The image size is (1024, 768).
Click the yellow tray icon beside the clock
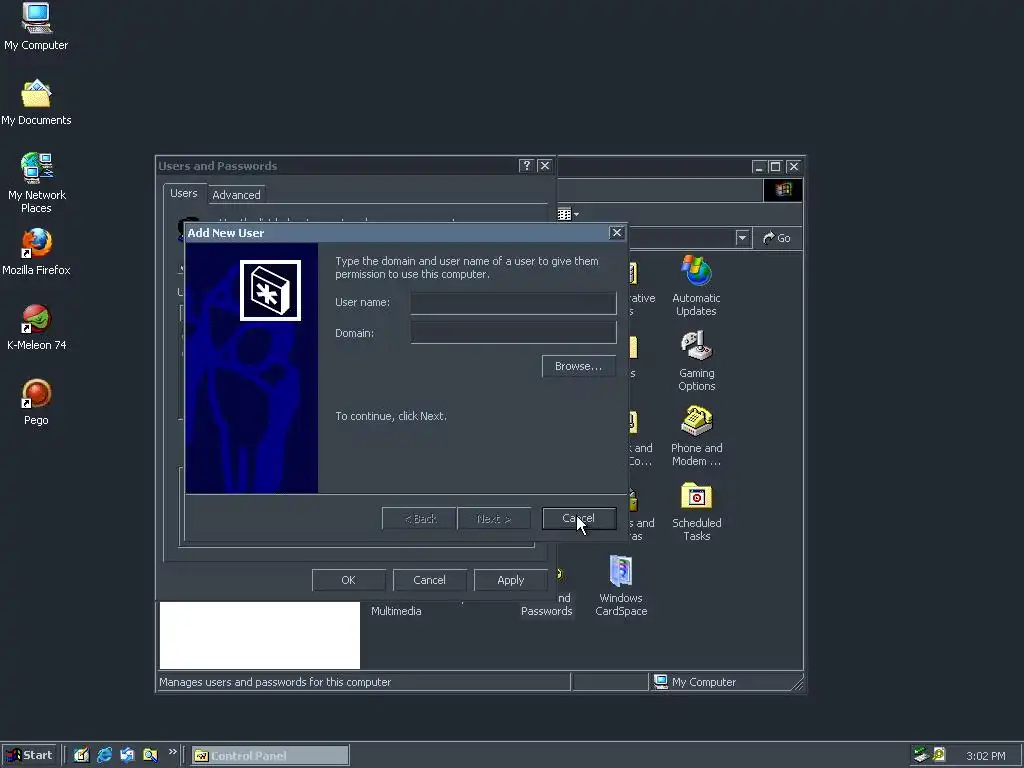(939, 755)
